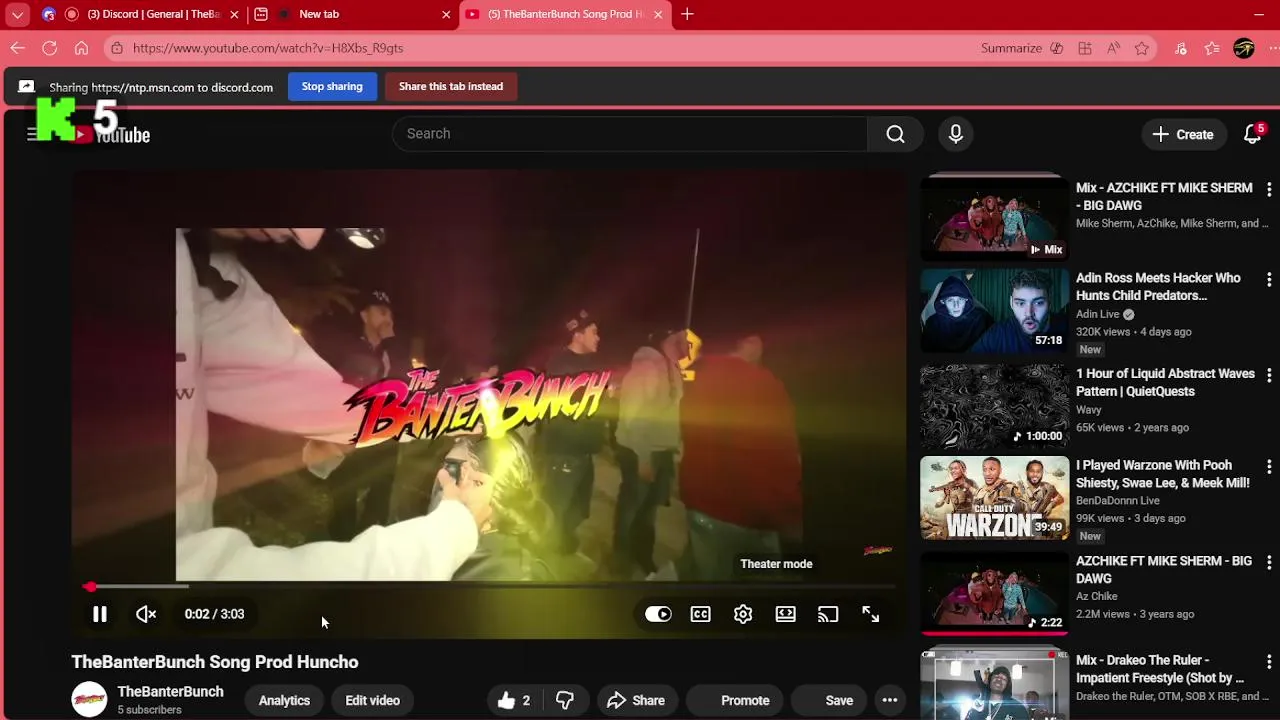The image size is (1280, 720).
Task: Go back in browser
Action: pos(17,48)
